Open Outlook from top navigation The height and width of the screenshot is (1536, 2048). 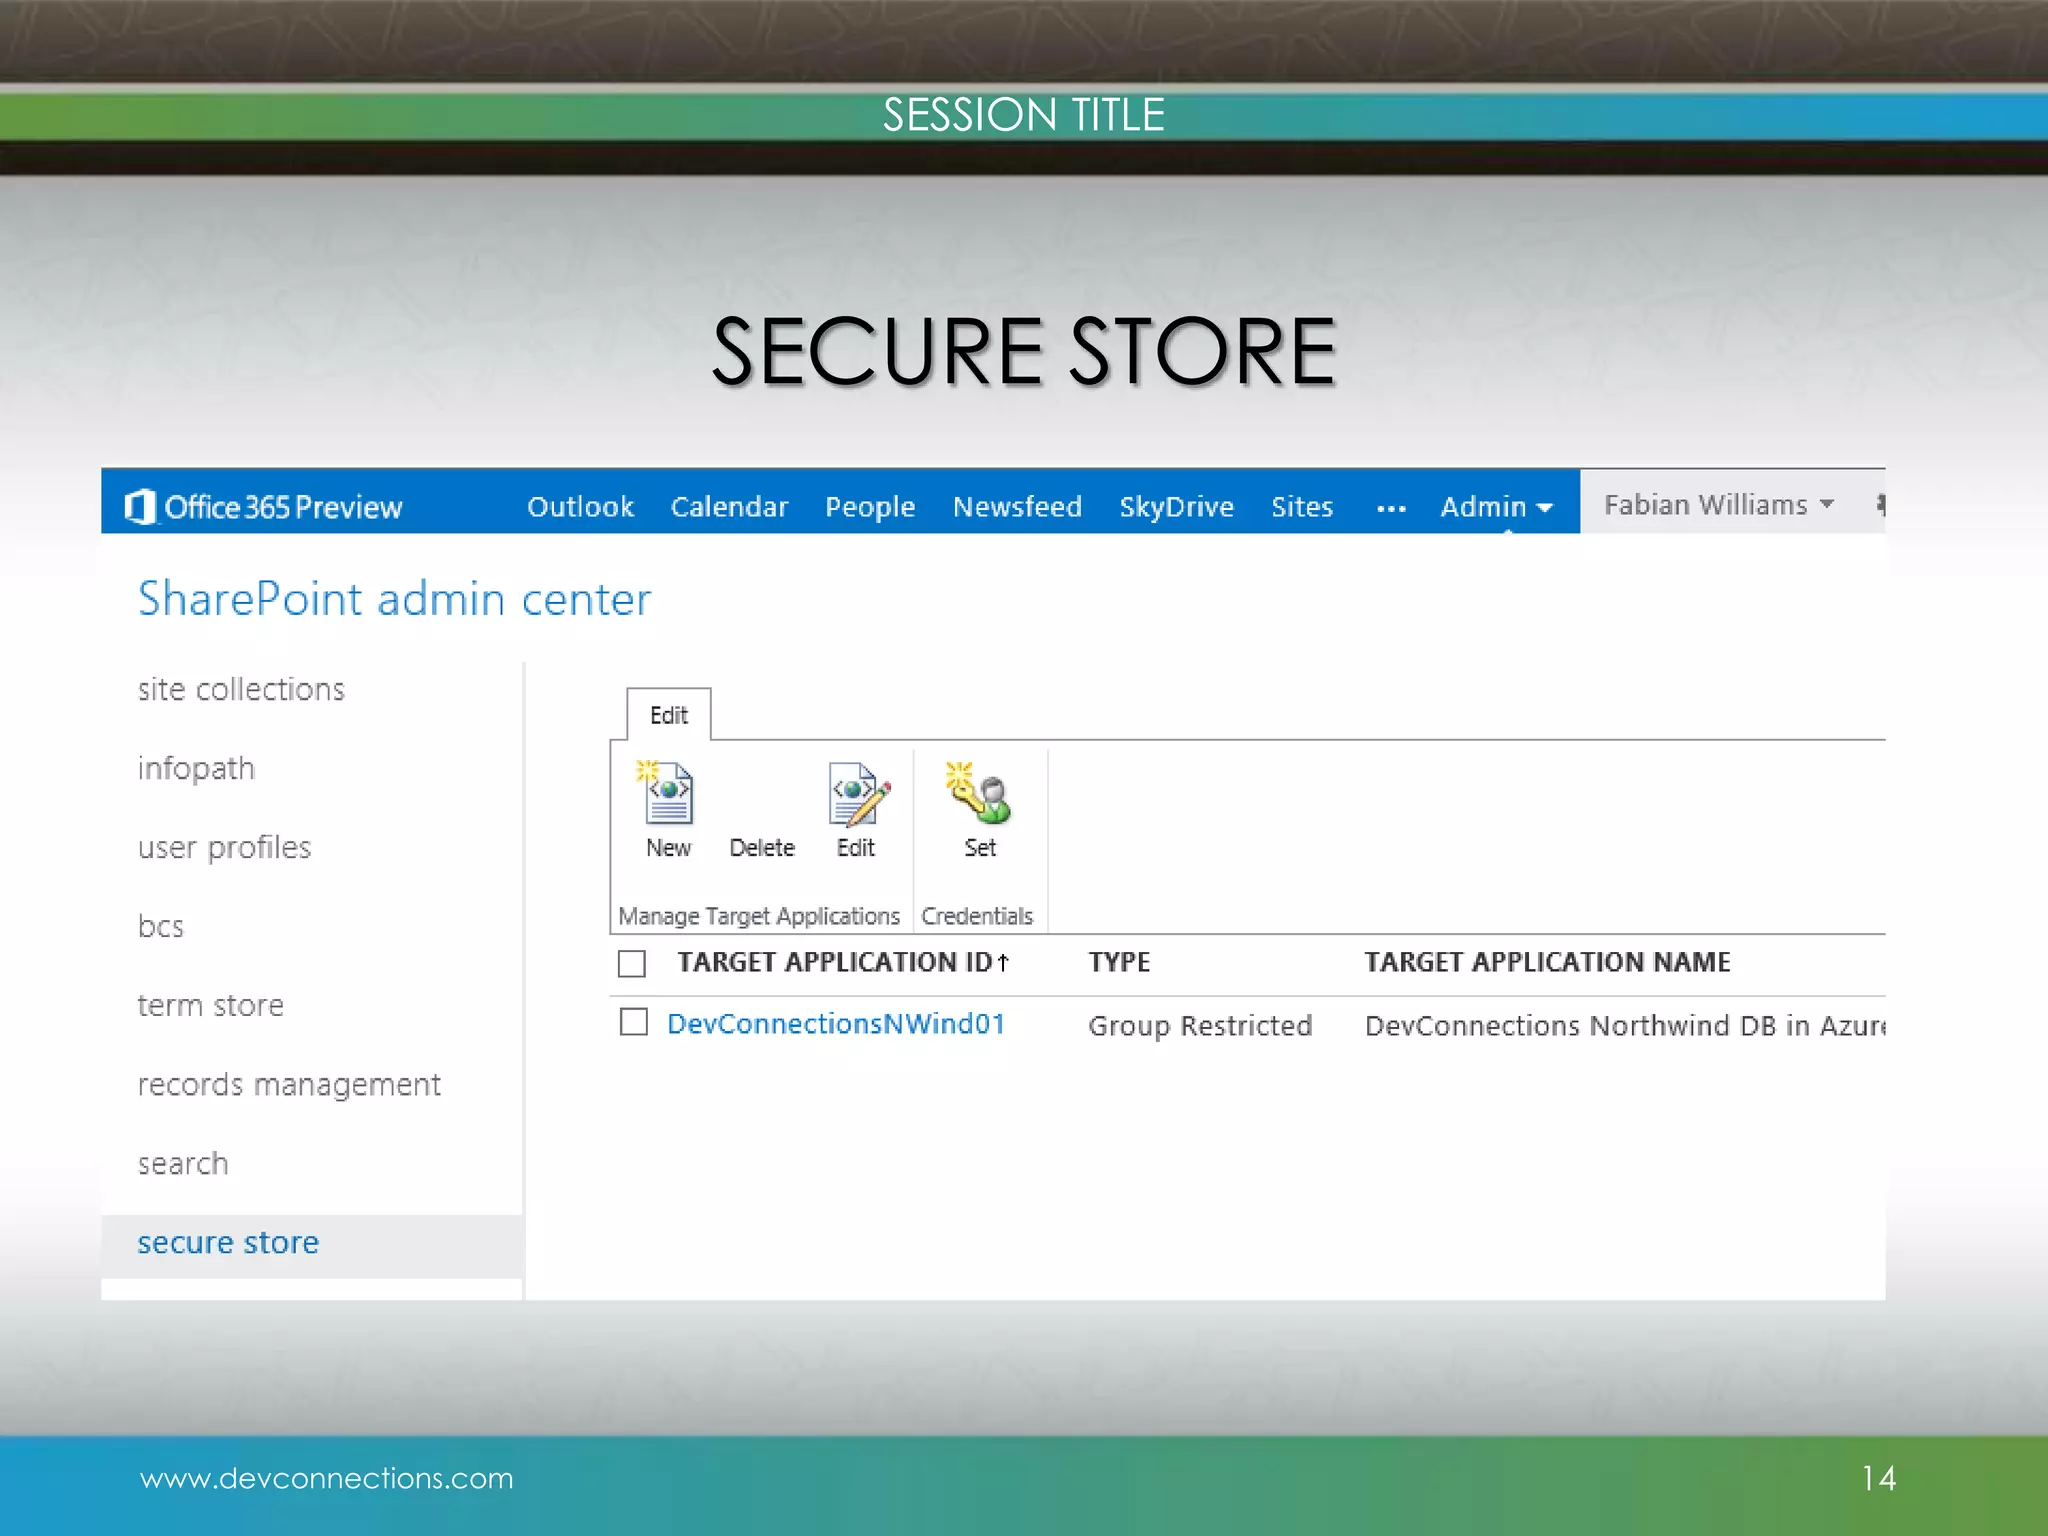pos(580,507)
